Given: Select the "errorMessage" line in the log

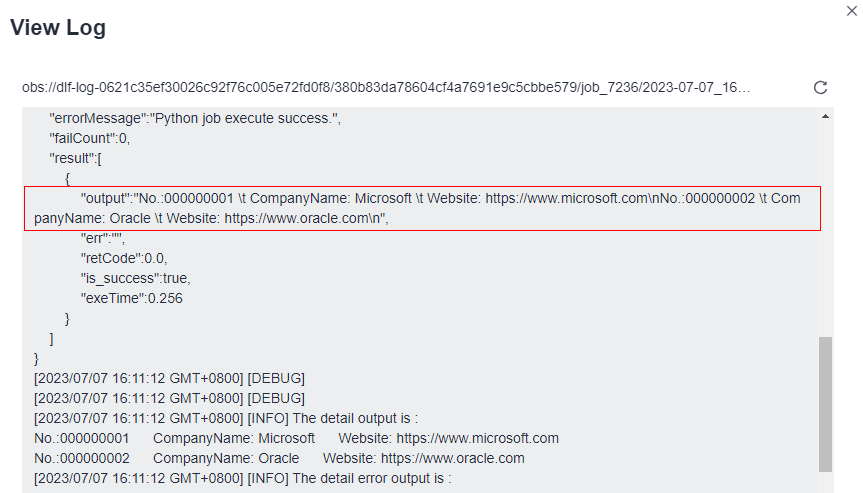Looking at the screenshot, I should [x=195, y=119].
